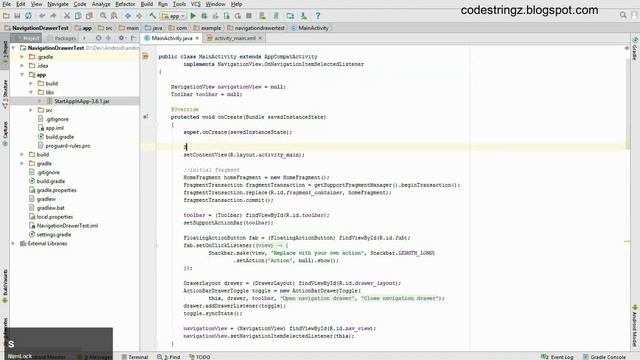The image size is (640, 360).
Task: Open the Gradle Console button
Action: click(x=604, y=357)
